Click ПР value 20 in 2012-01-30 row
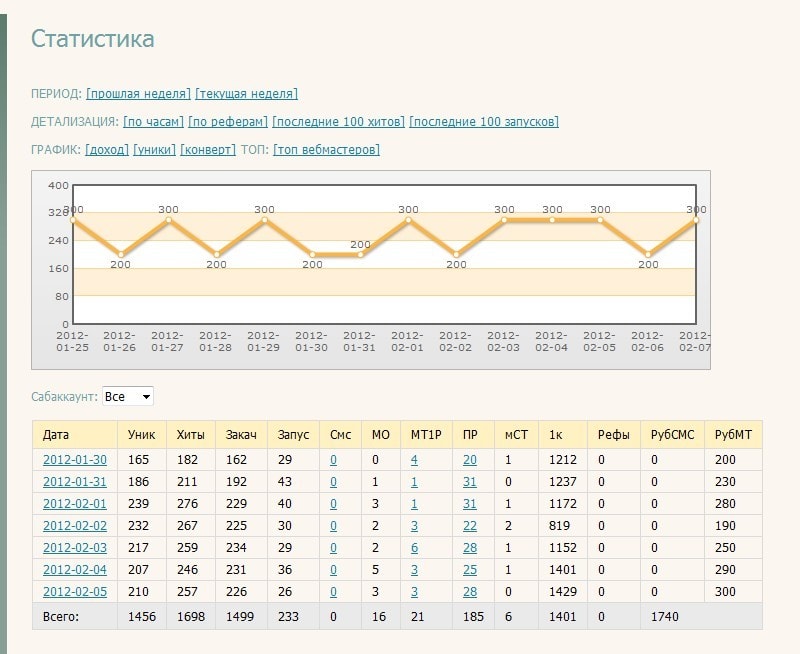 click(469, 460)
